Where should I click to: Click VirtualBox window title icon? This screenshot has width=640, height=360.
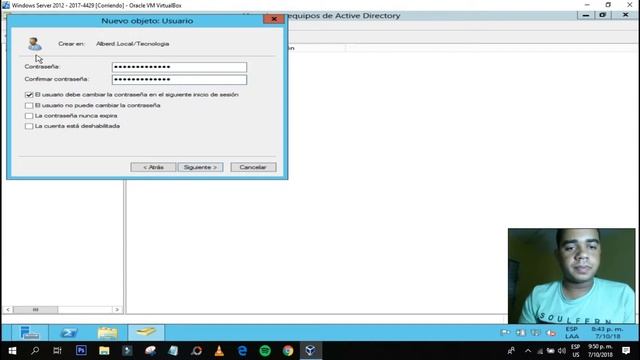click(6, 5)
